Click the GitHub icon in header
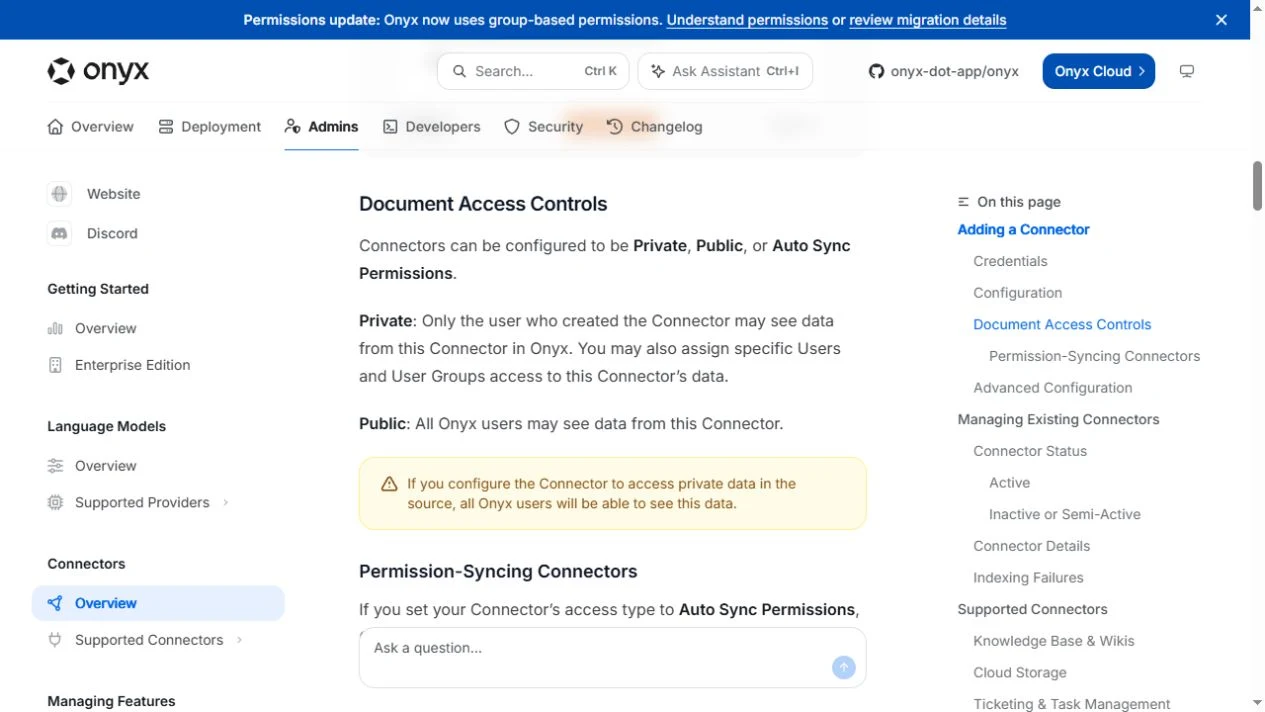 pyautogui.click(x=876, y=71)
